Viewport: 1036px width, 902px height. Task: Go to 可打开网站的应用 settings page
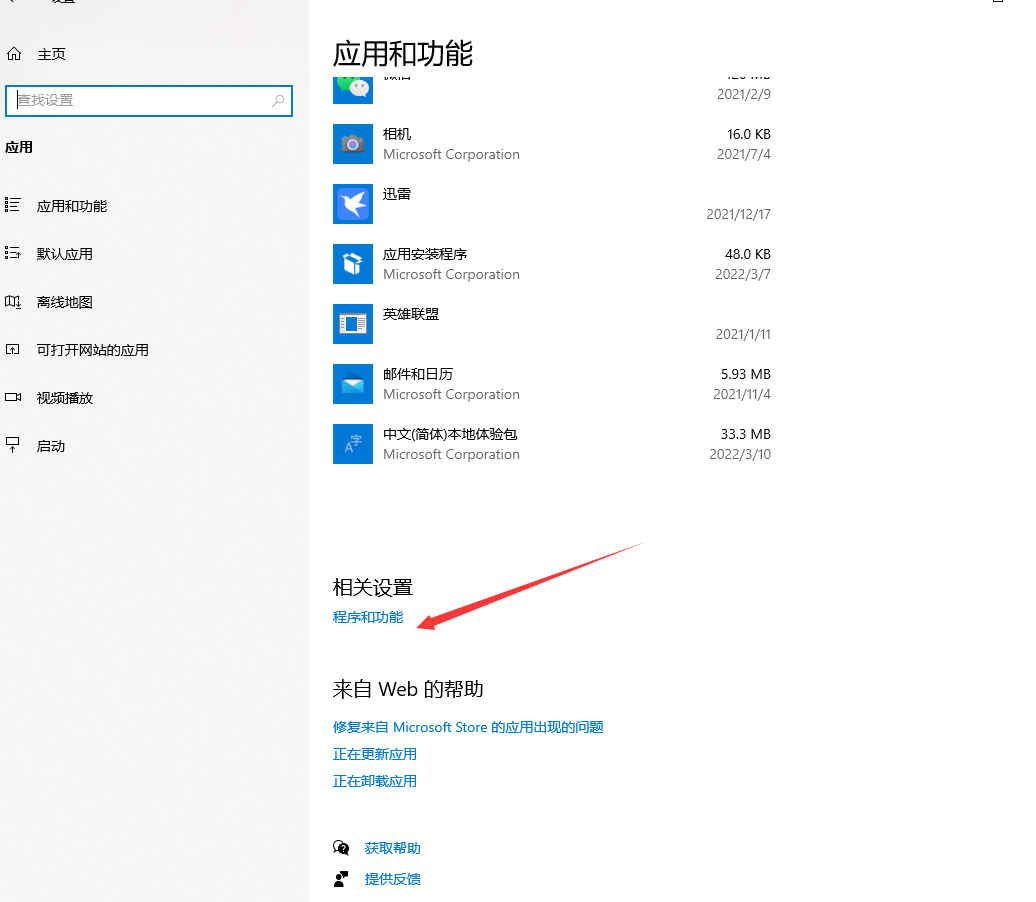[92, 350]
